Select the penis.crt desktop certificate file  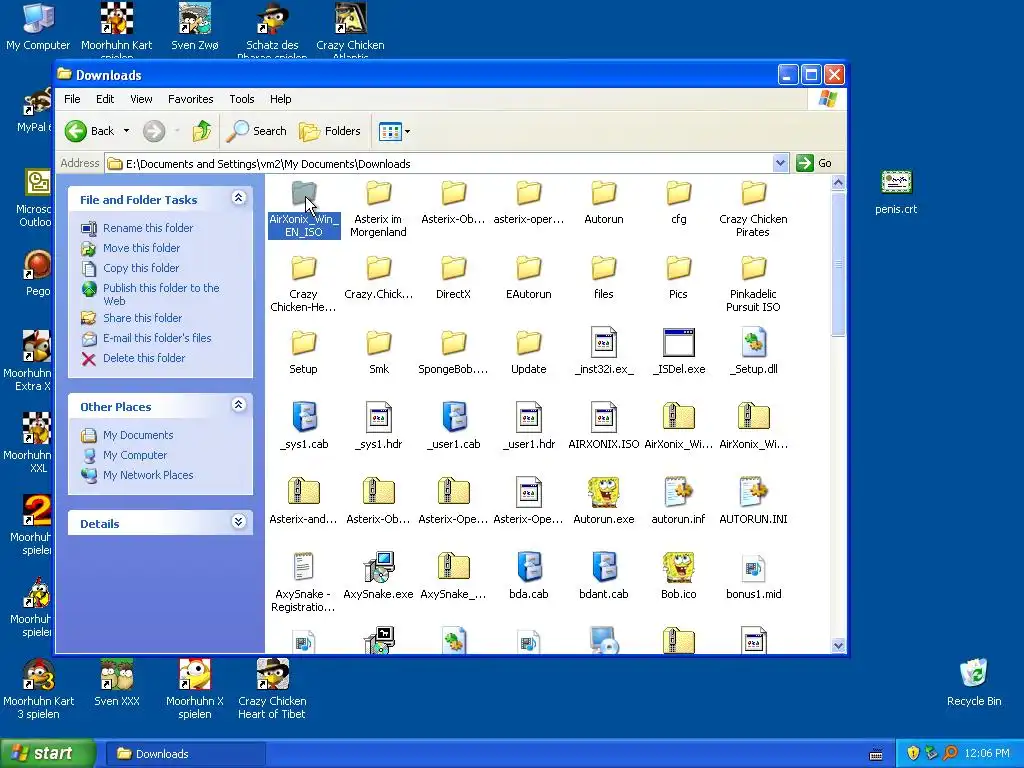(896, 193)
